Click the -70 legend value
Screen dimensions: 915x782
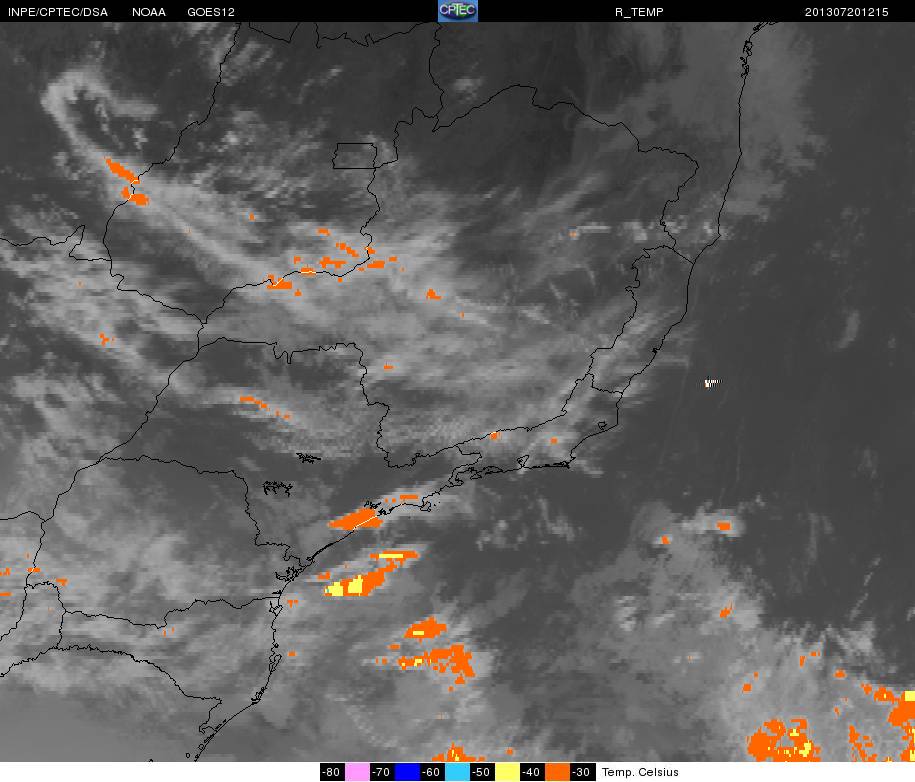point(382,772)
